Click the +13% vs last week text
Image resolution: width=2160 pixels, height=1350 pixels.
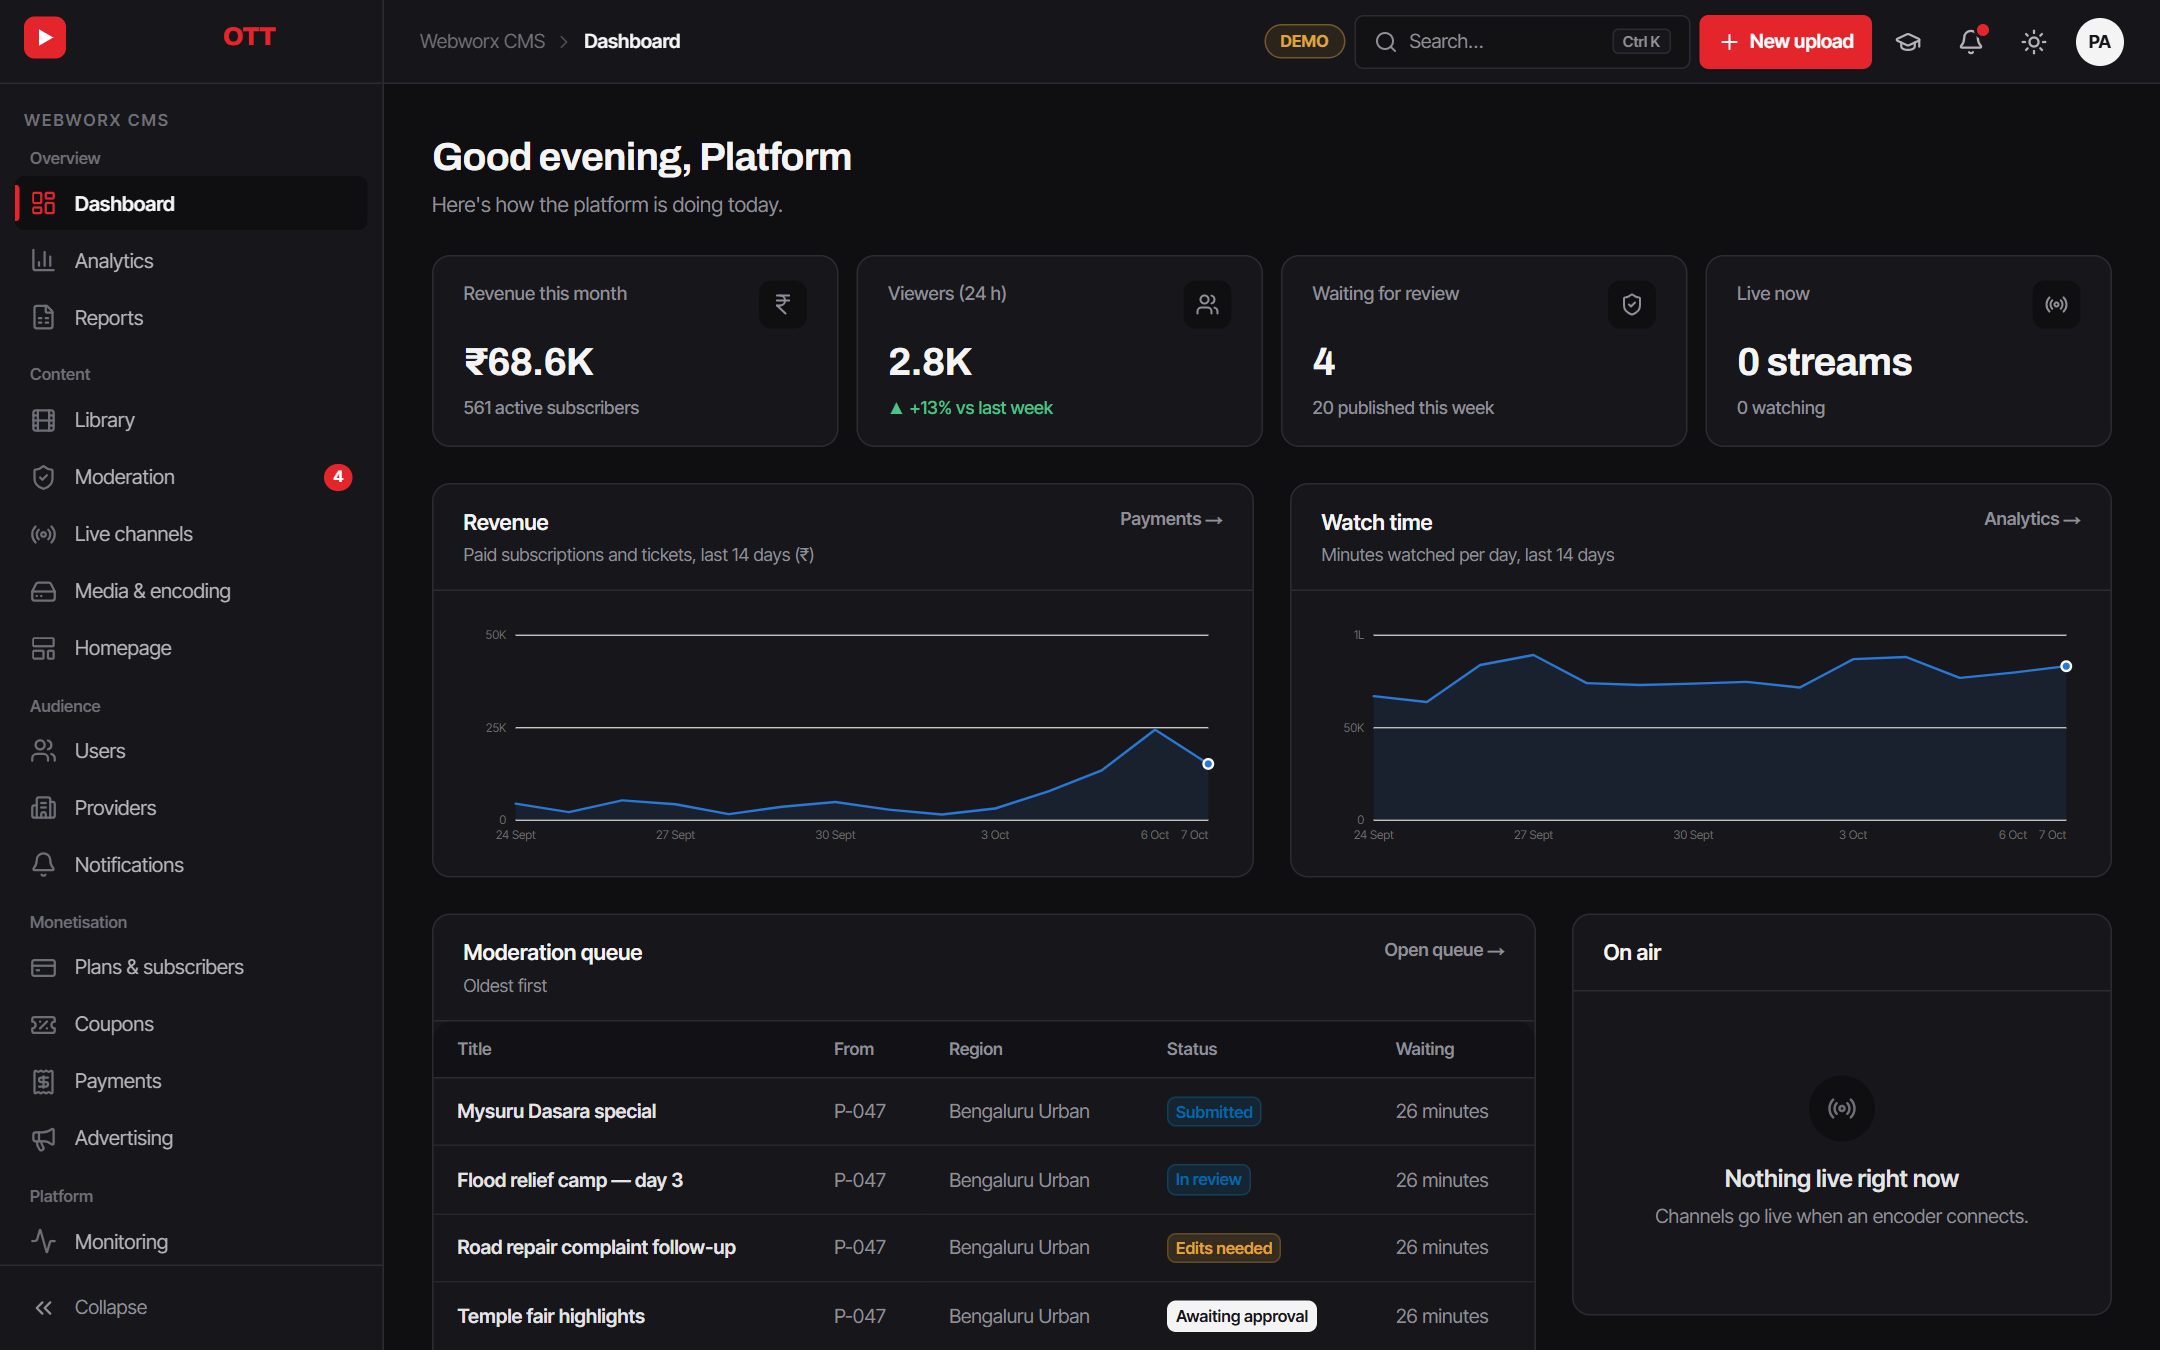[970, 408]
